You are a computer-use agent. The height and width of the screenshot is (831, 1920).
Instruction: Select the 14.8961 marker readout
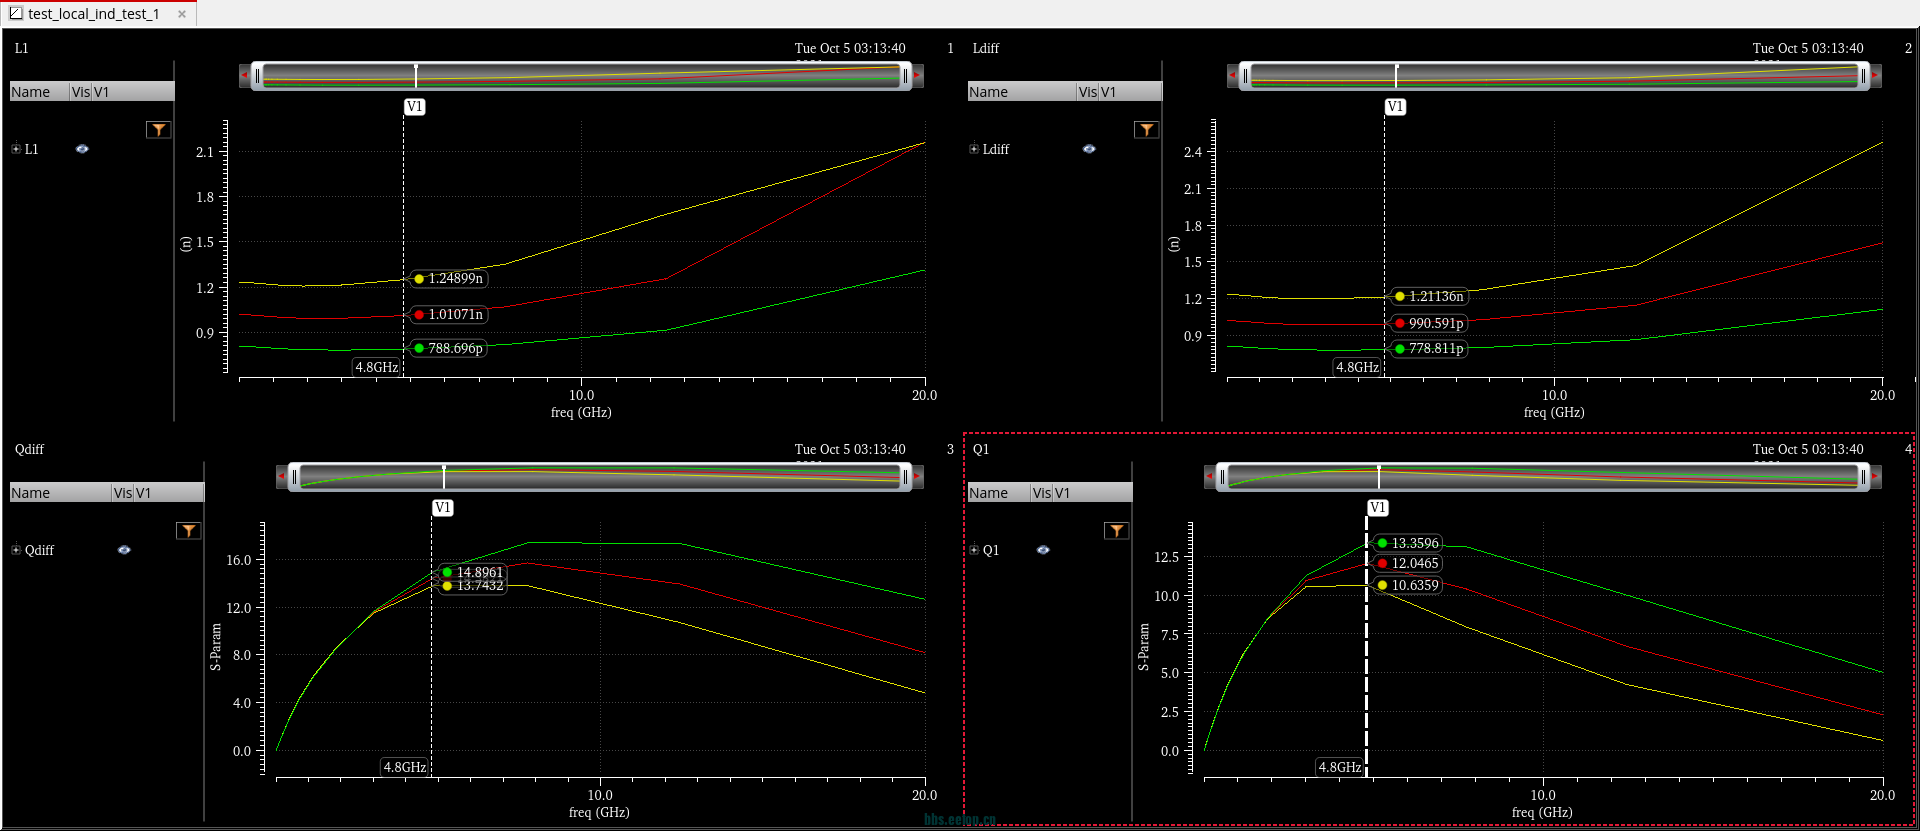tap(472, 572)
